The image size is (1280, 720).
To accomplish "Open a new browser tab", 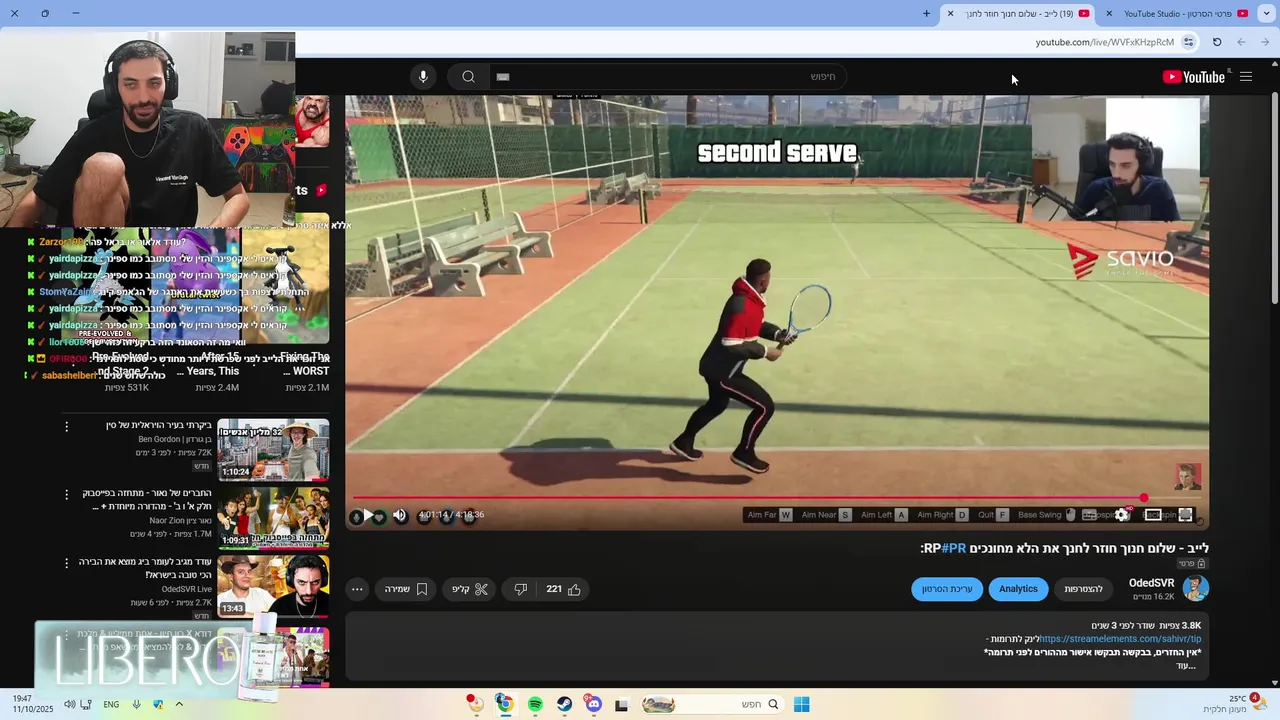I will pyautogui.click(x=926, y=13).
